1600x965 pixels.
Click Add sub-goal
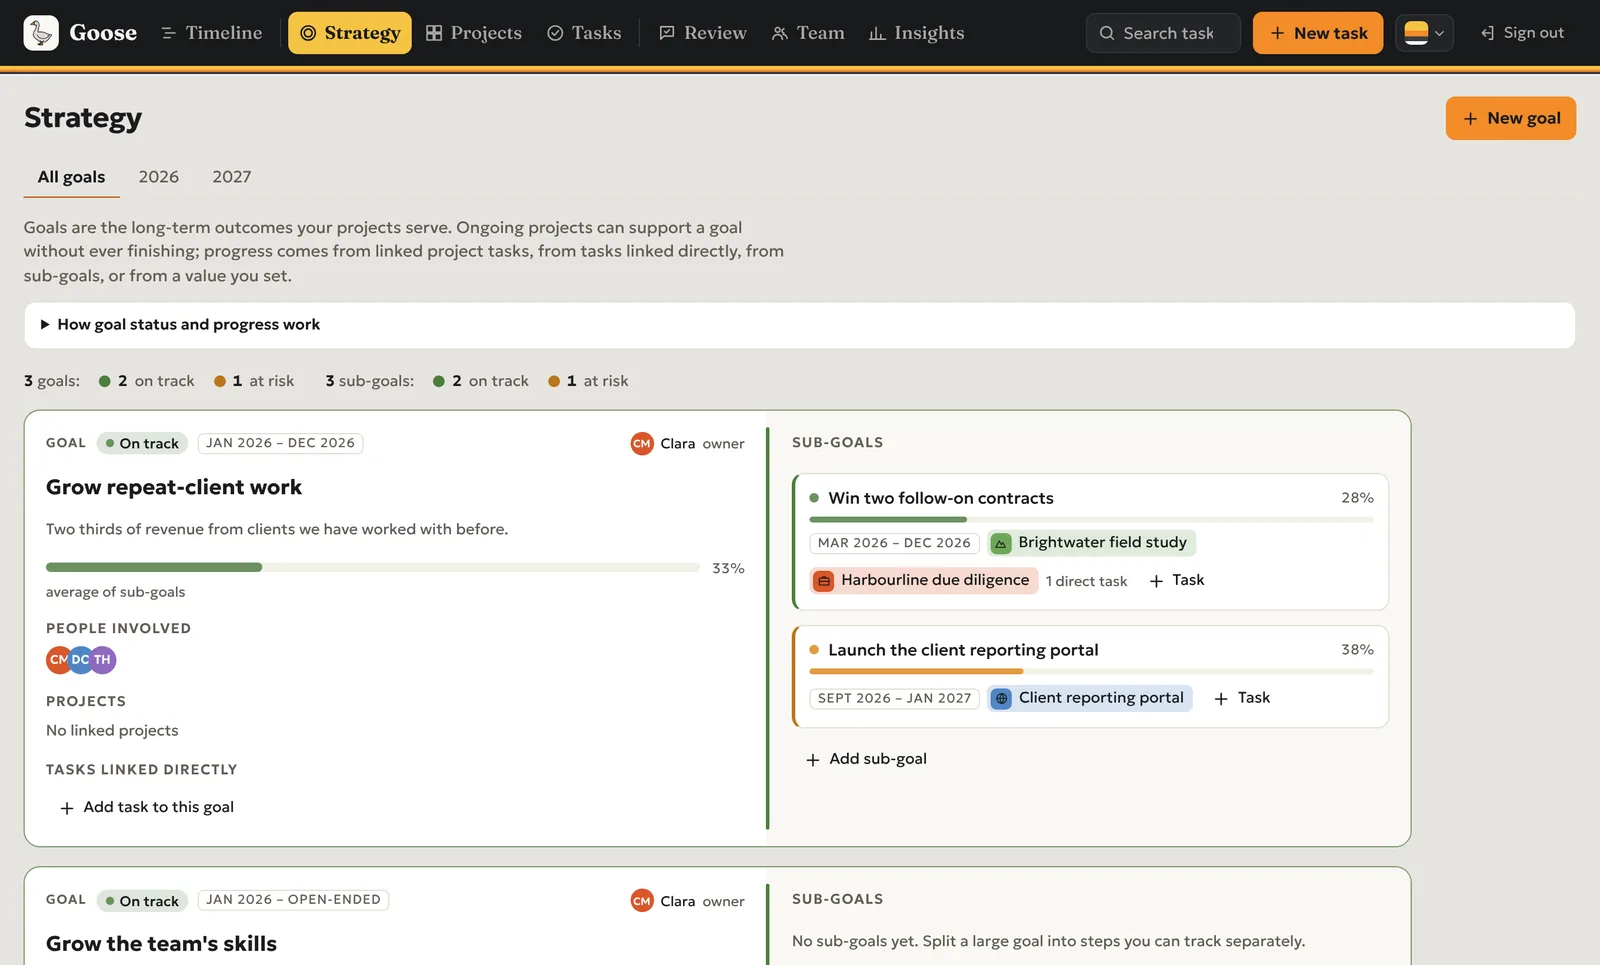point(867,759)
